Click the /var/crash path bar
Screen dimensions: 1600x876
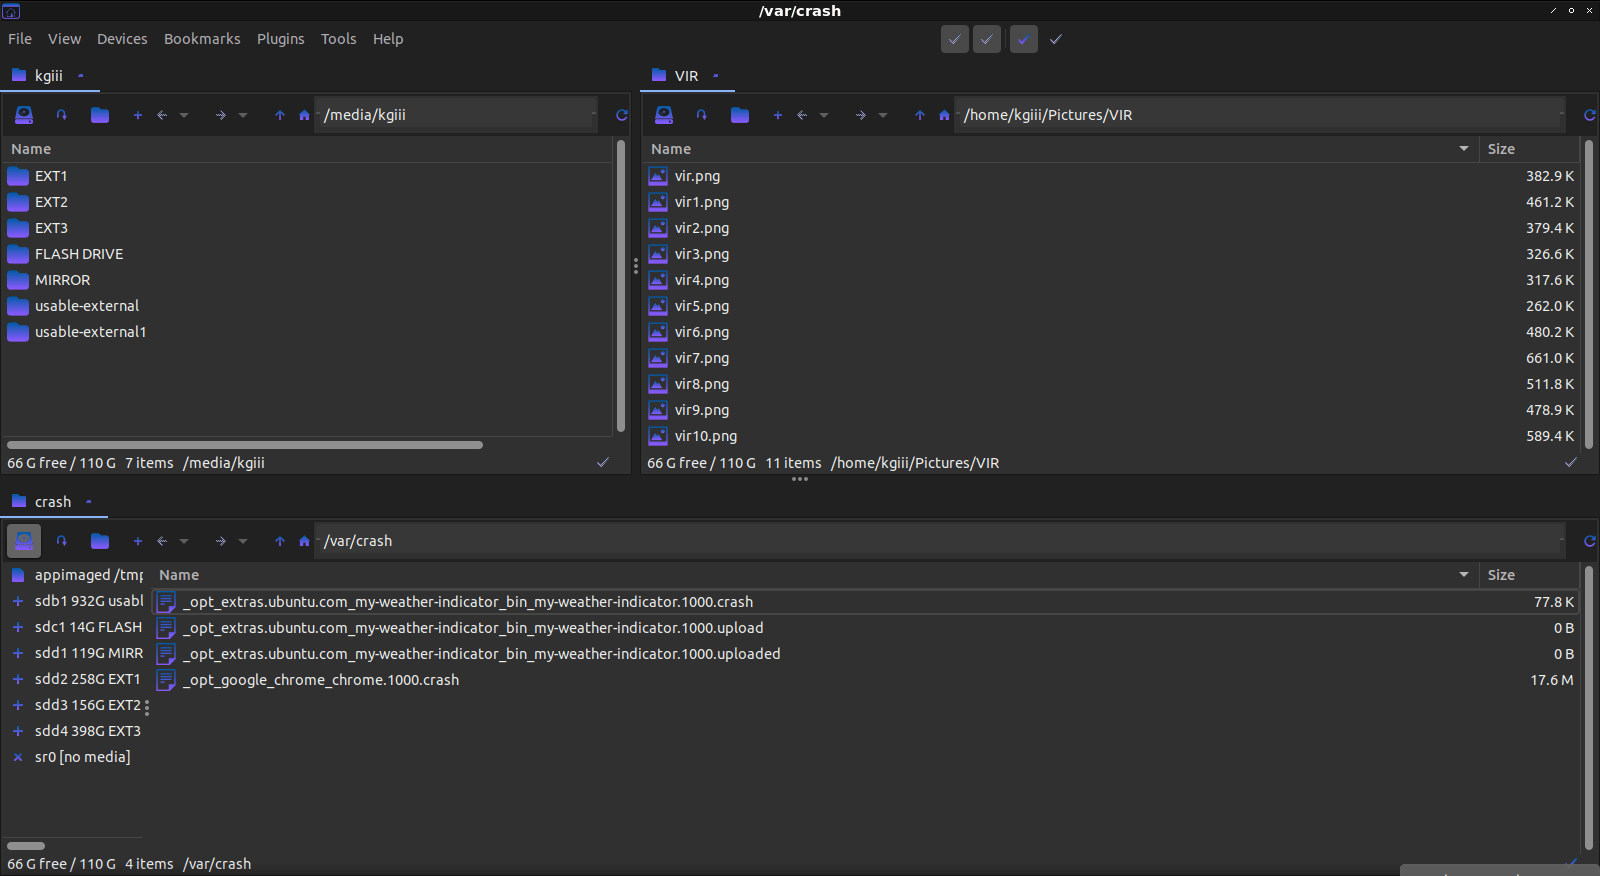tap(940, 541)
